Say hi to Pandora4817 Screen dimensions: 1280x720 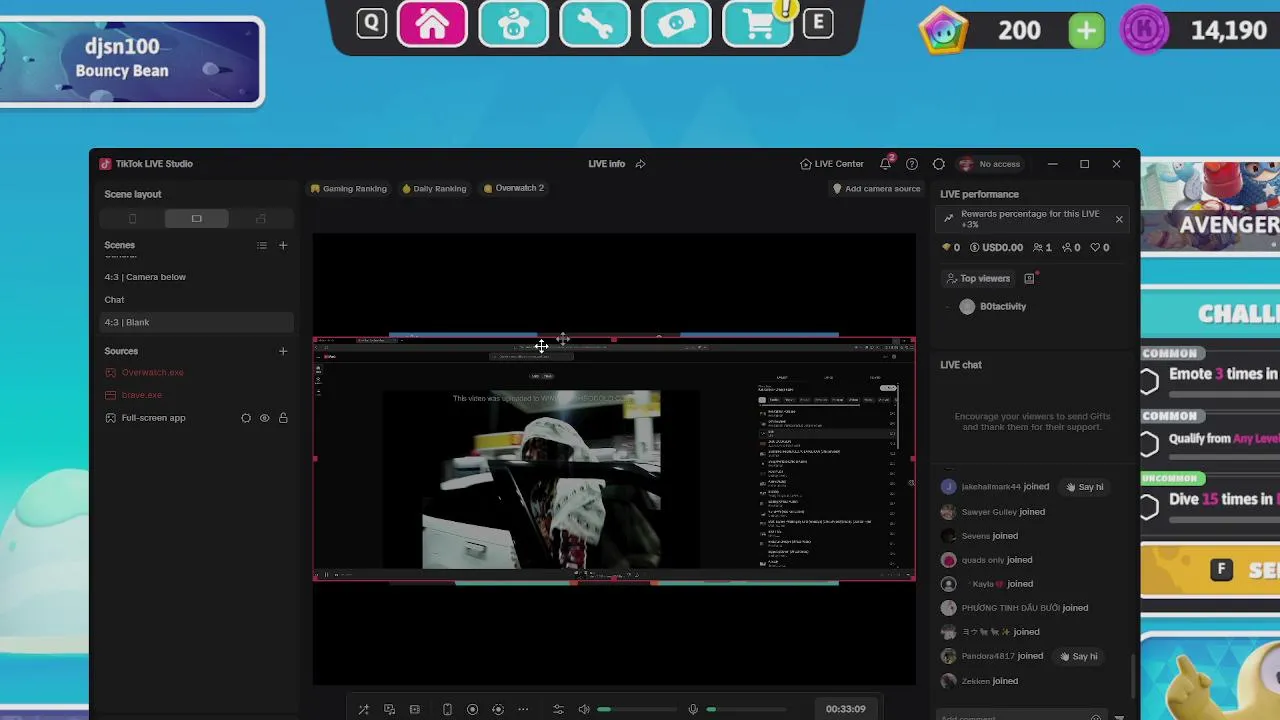pyautogui.click(x=1078, y=656)
